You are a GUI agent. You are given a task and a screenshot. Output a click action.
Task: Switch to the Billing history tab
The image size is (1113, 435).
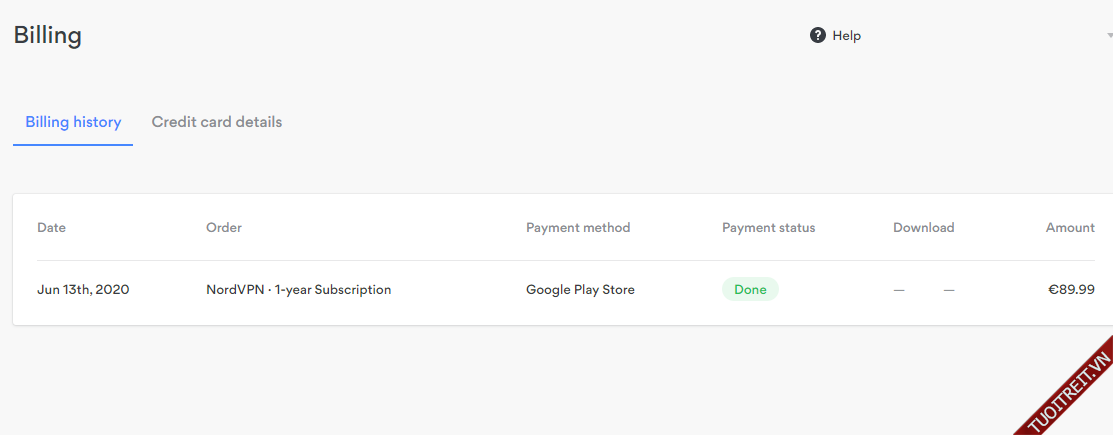click(73, 122)
